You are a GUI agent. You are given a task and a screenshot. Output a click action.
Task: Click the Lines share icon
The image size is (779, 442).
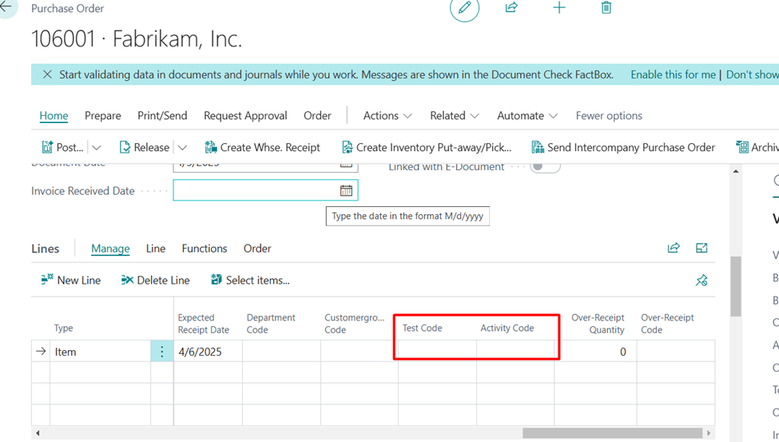673,248
